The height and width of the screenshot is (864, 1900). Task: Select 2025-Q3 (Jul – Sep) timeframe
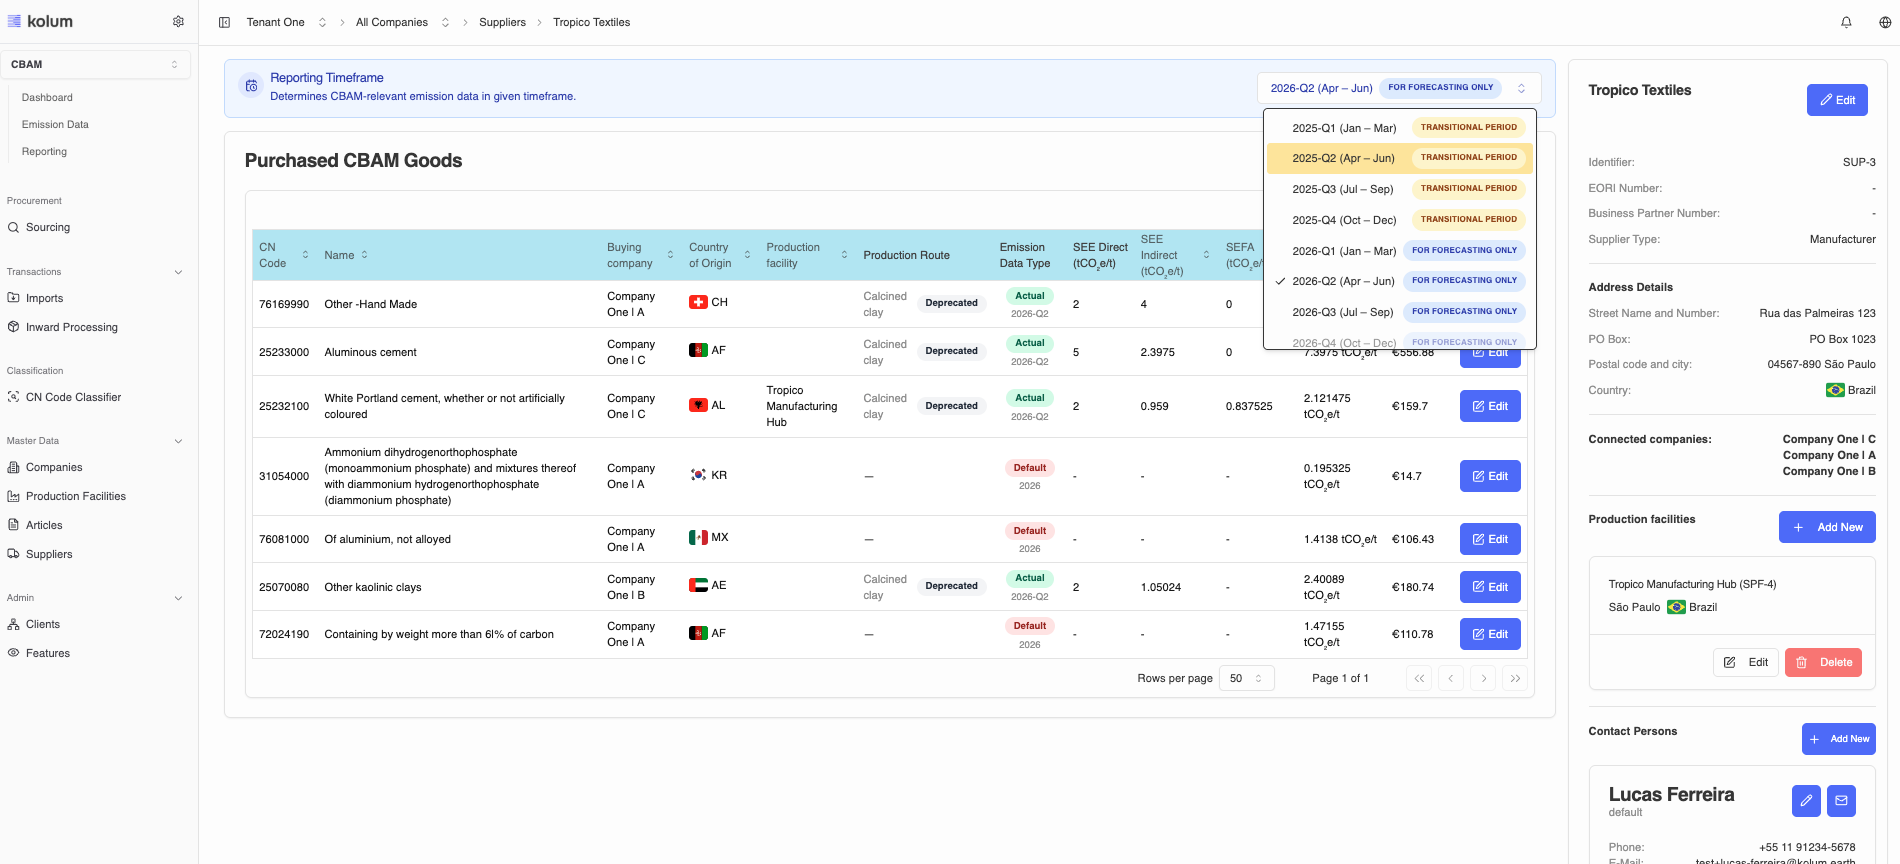click(1400, 189)
